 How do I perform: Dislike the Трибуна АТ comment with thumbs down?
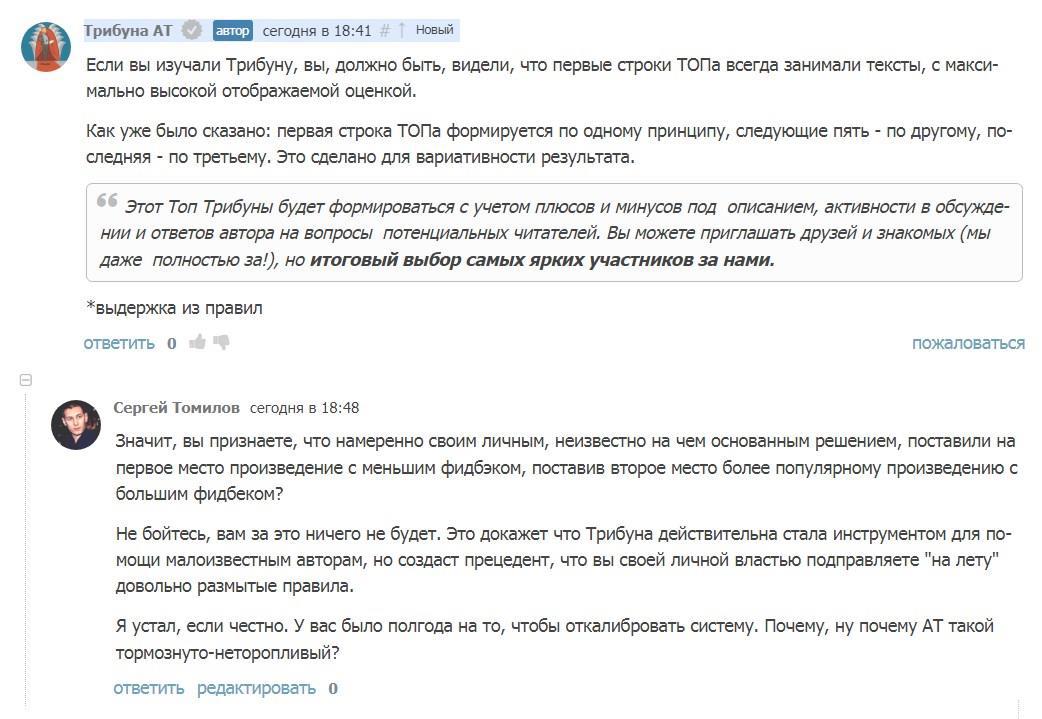tap(222, 343)
